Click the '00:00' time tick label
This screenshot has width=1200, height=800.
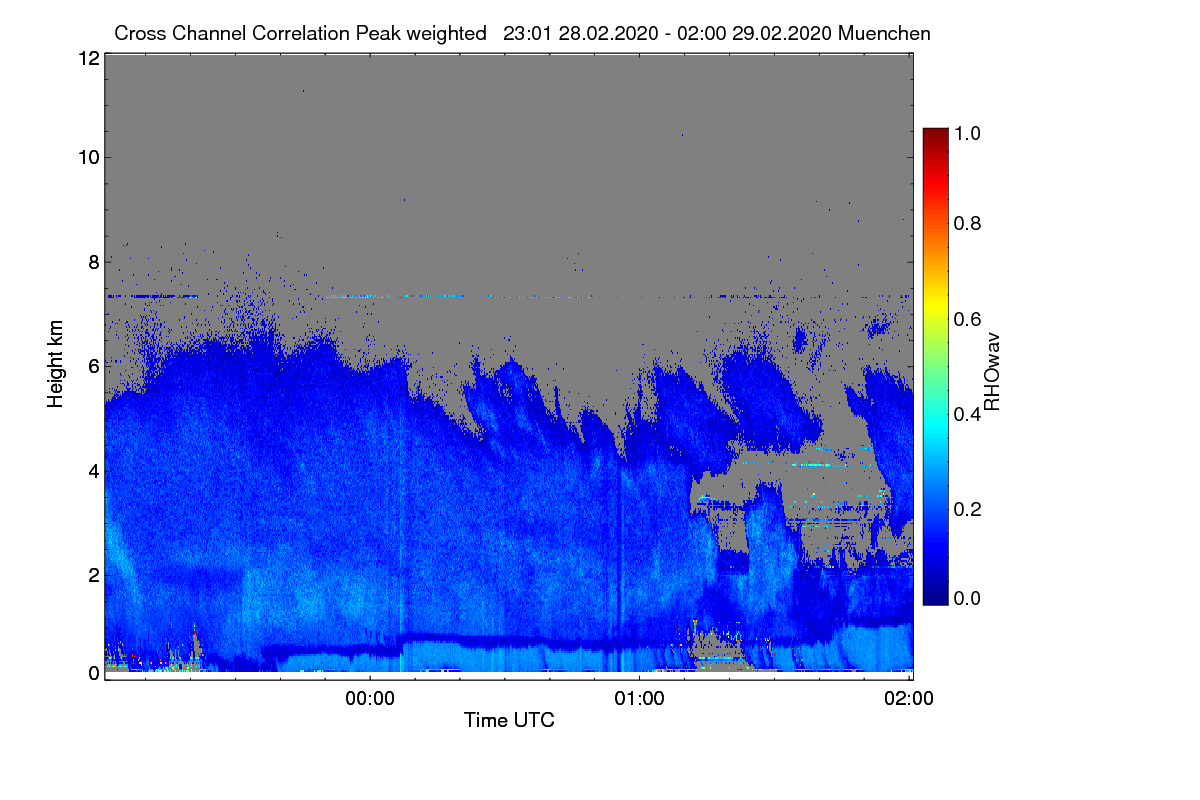pyautogui.click(x=370, y=699)
